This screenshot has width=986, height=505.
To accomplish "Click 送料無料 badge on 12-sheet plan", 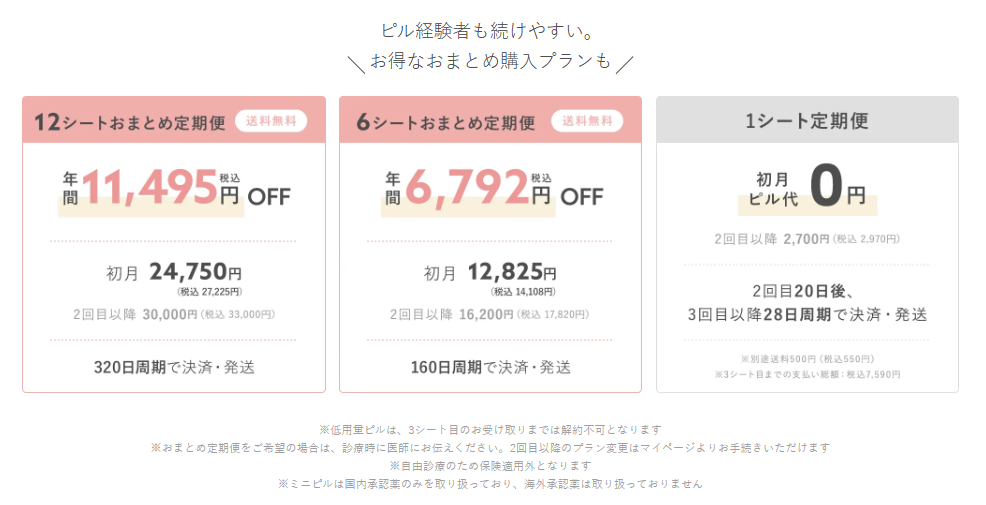I will pos(271,121).
